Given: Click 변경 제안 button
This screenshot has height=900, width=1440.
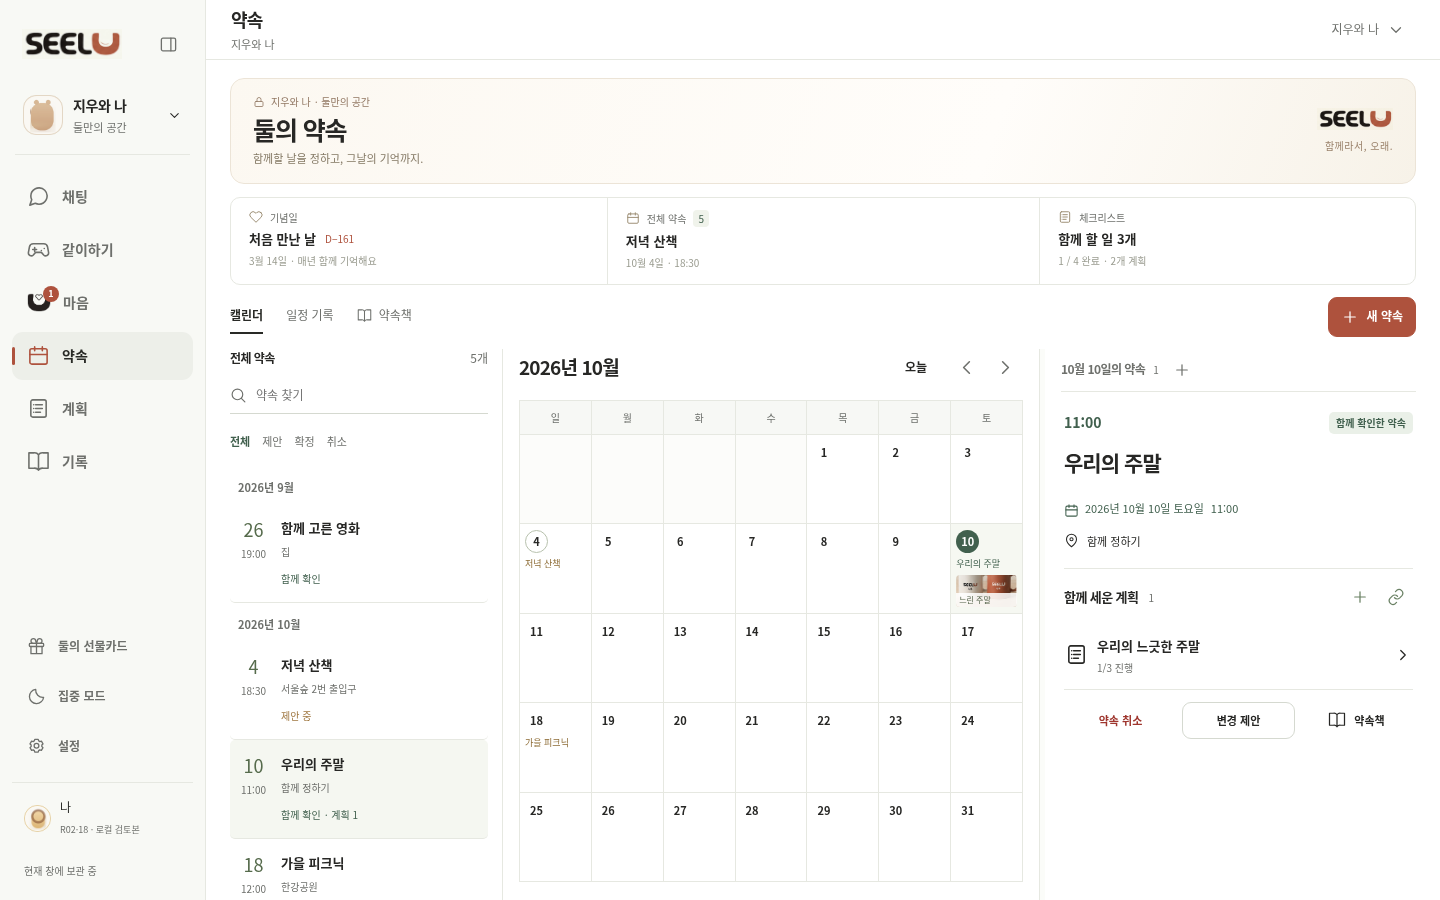Looking at the screenshot, I should [x=1238, y=721].
